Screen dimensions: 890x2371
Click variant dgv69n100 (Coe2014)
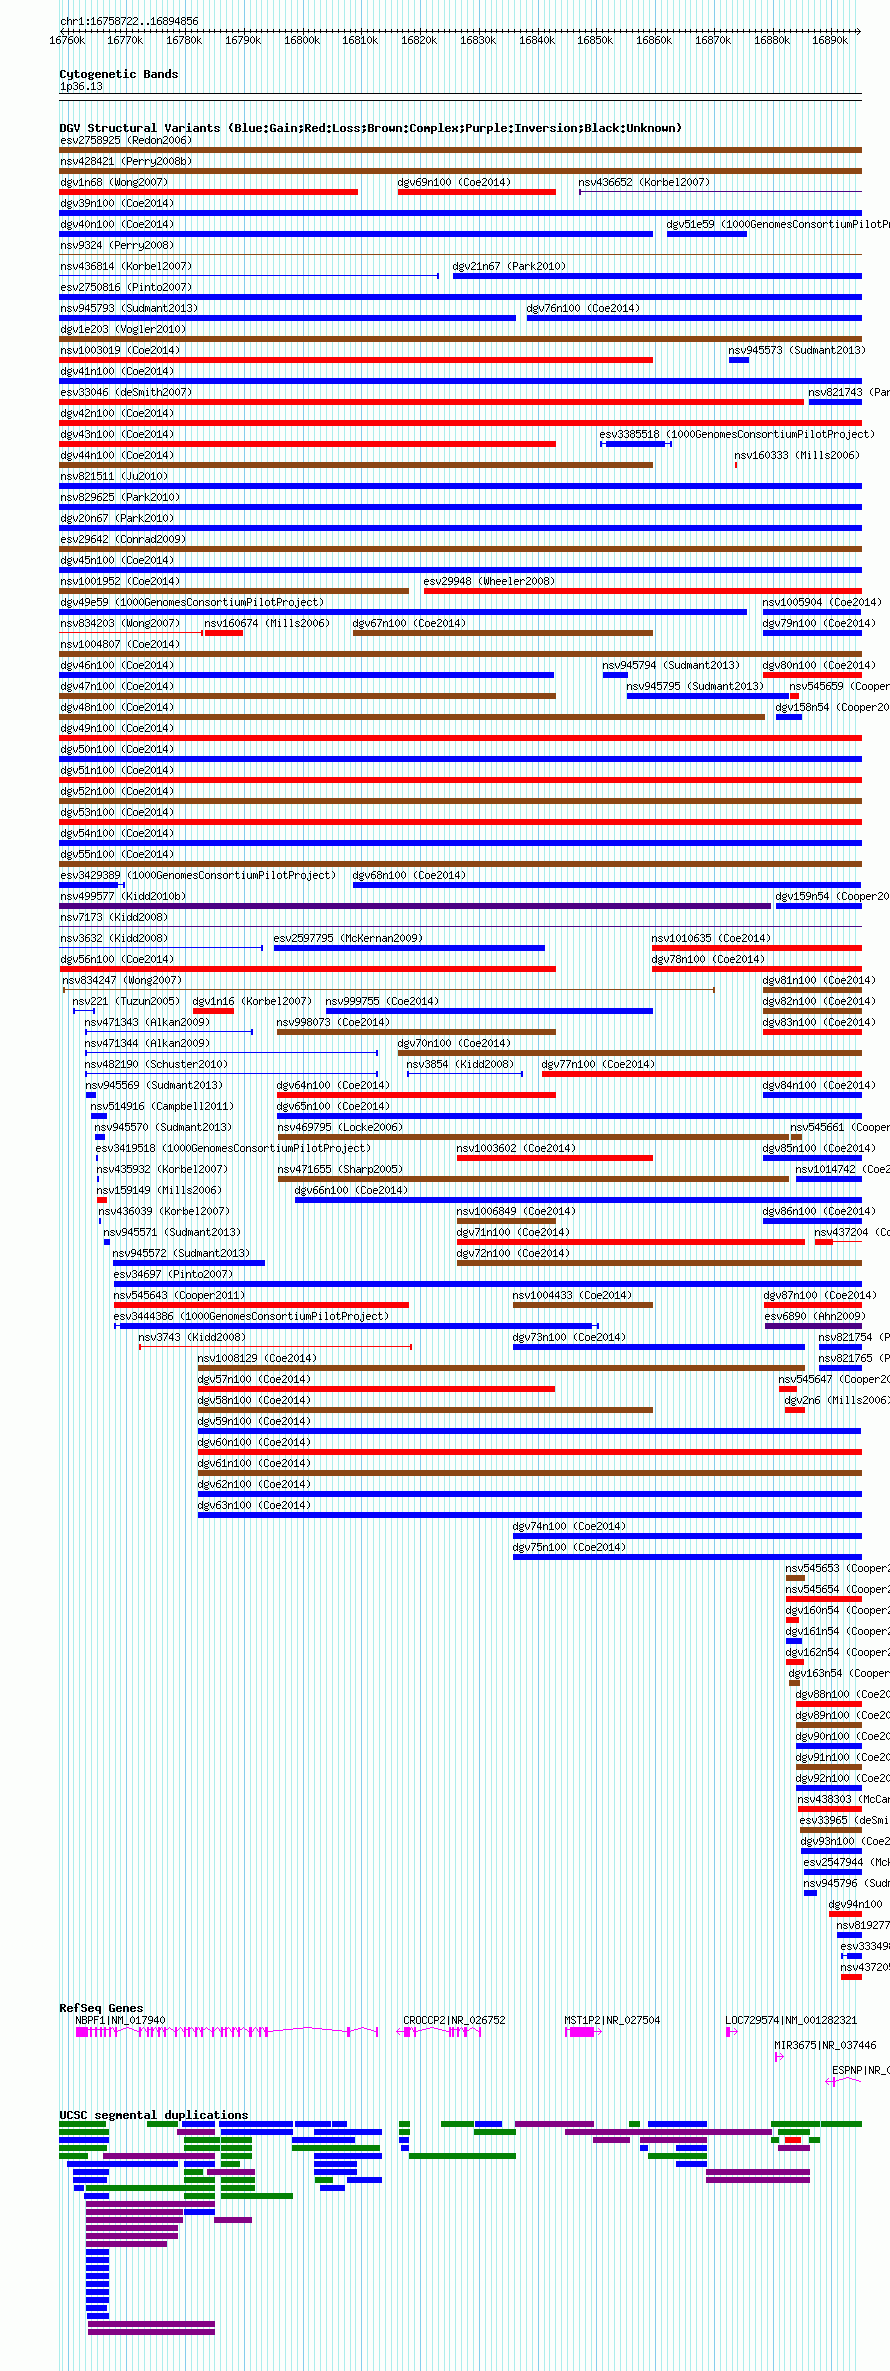pyautogui.click(x=454, y=182)
